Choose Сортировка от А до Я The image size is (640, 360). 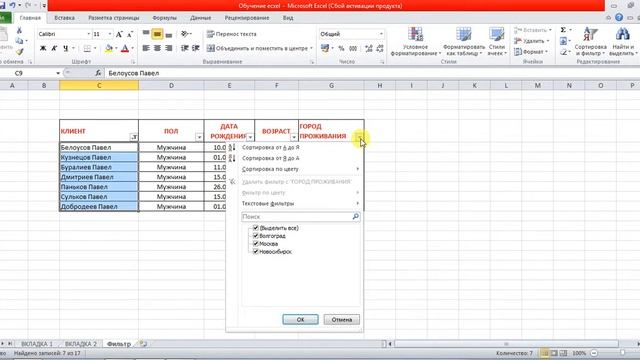click(271, 147)
